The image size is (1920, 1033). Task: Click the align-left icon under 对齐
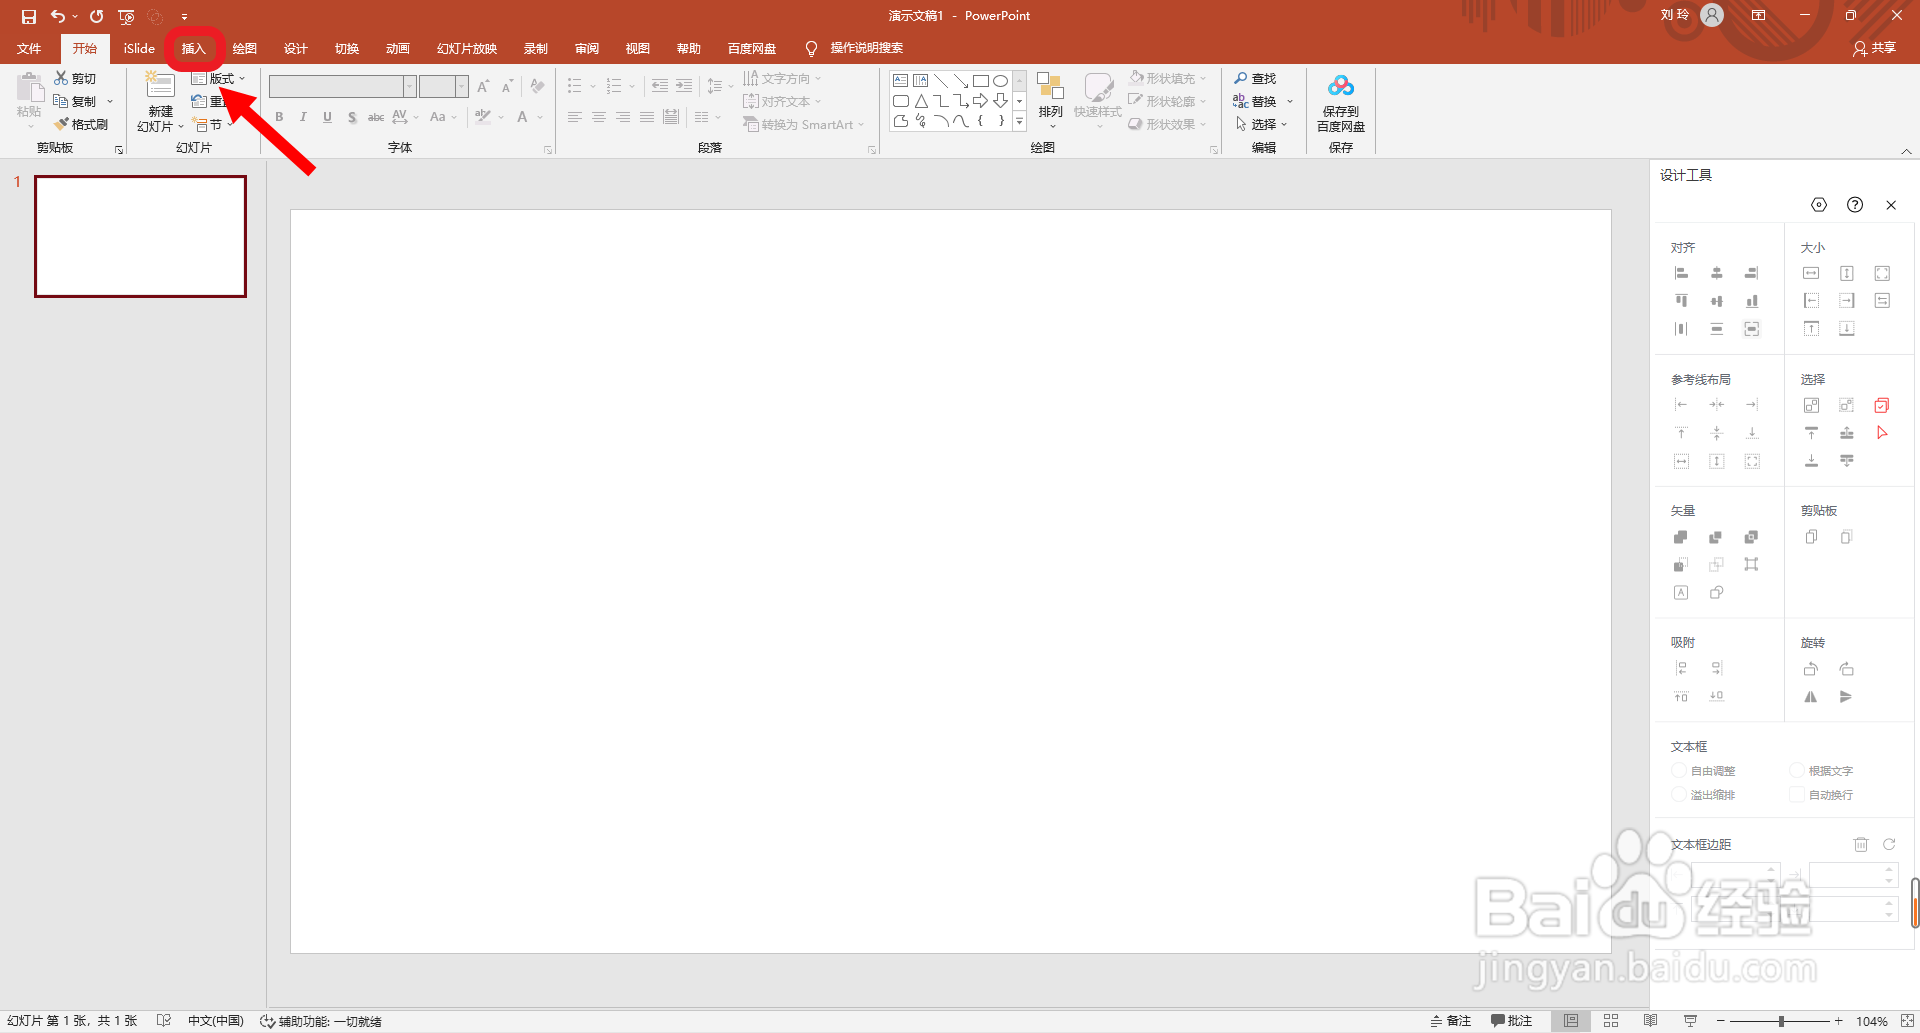coord(1681,273)
